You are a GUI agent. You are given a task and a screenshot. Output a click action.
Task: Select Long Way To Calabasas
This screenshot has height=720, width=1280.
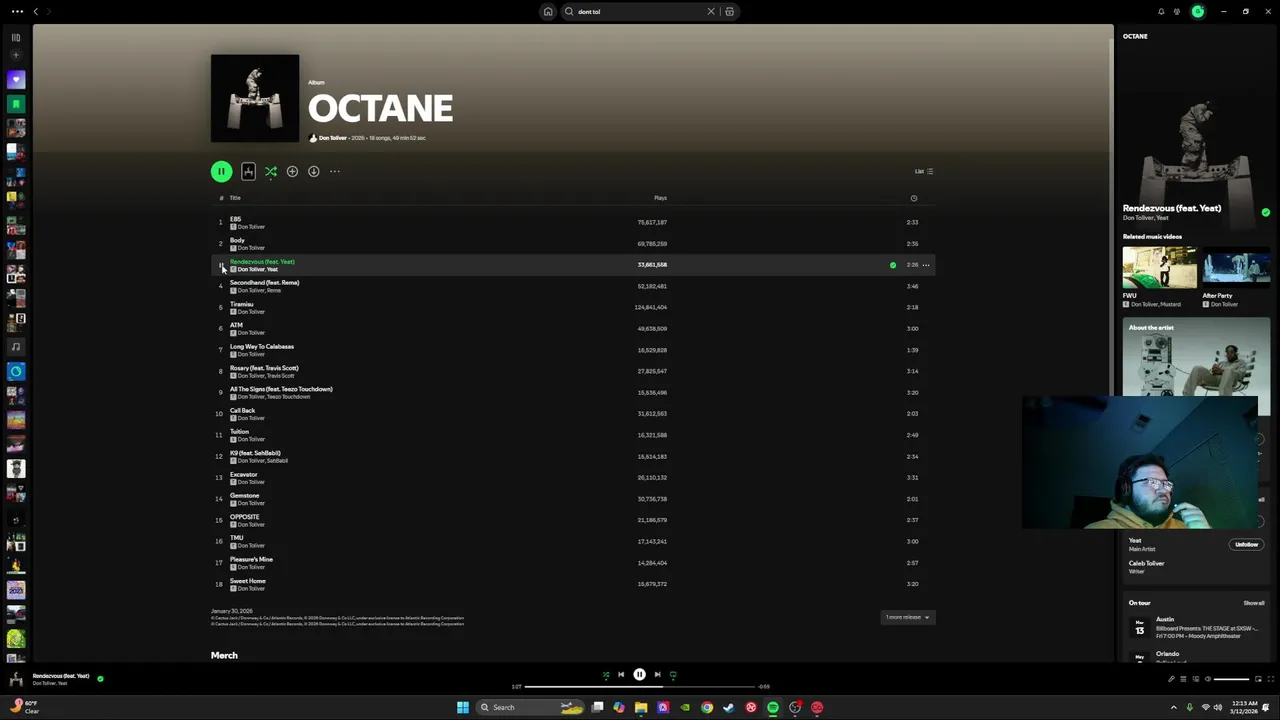point(572,350)
